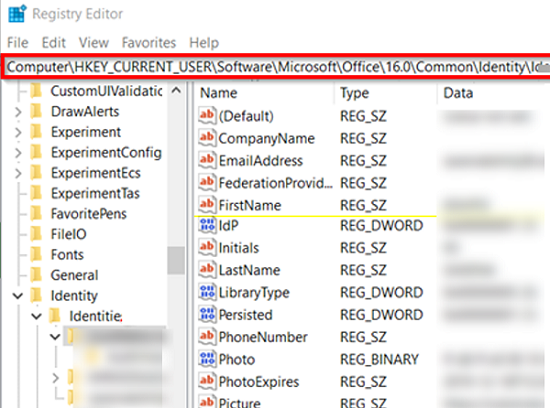Select the CustomUIValidation tree key

106,91
